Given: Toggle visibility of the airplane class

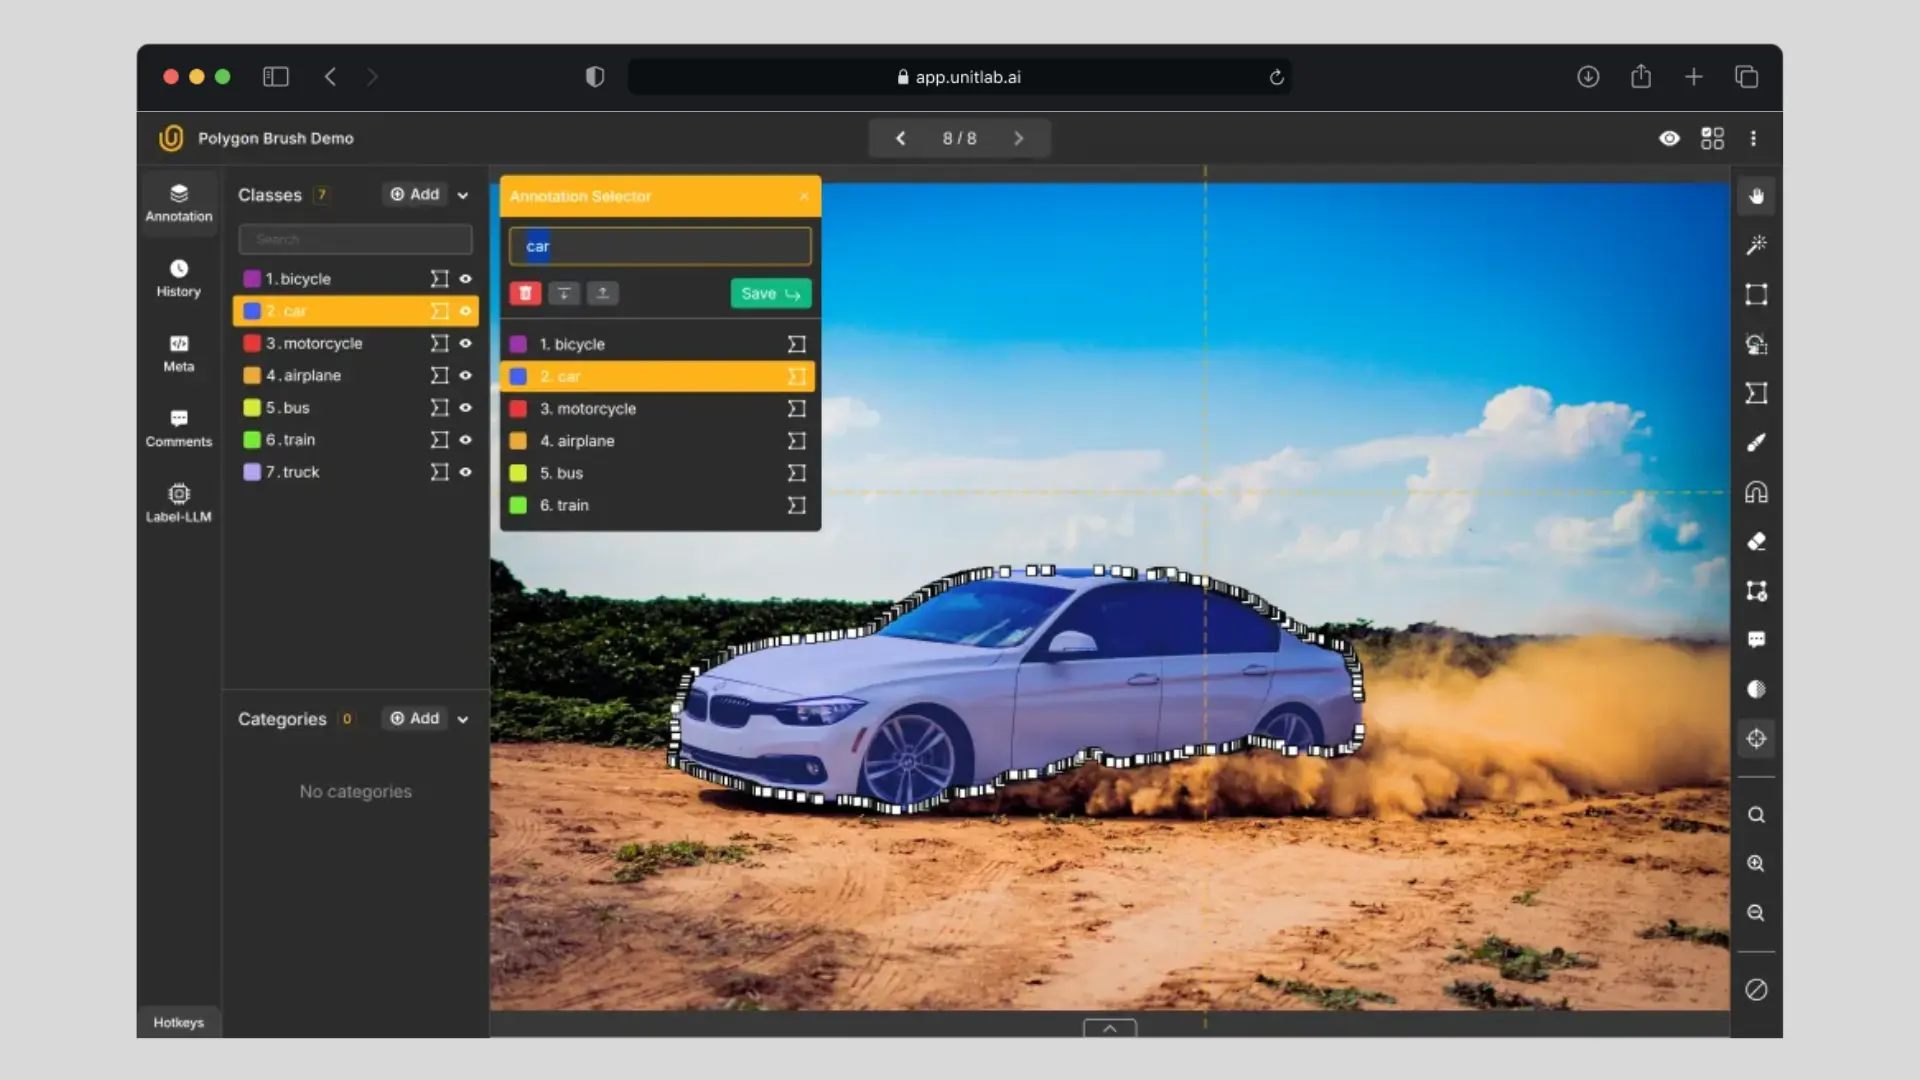Looking at the screenshot, I should tap(465, 375).
